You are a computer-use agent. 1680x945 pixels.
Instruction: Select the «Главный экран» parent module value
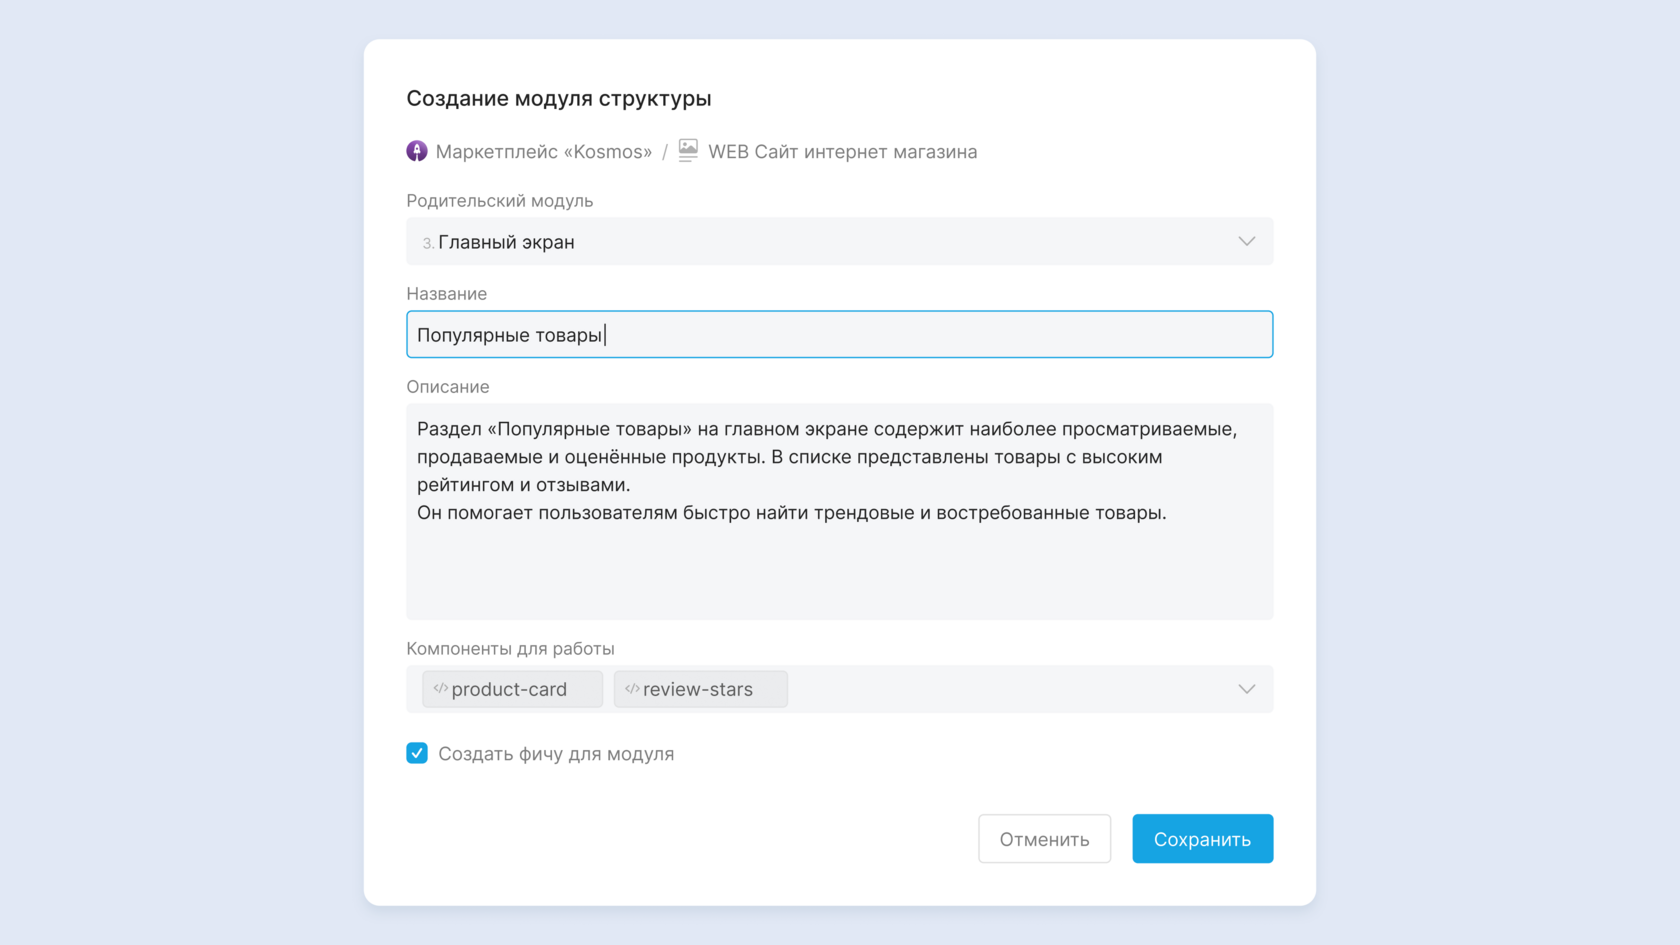click(506, 242)
